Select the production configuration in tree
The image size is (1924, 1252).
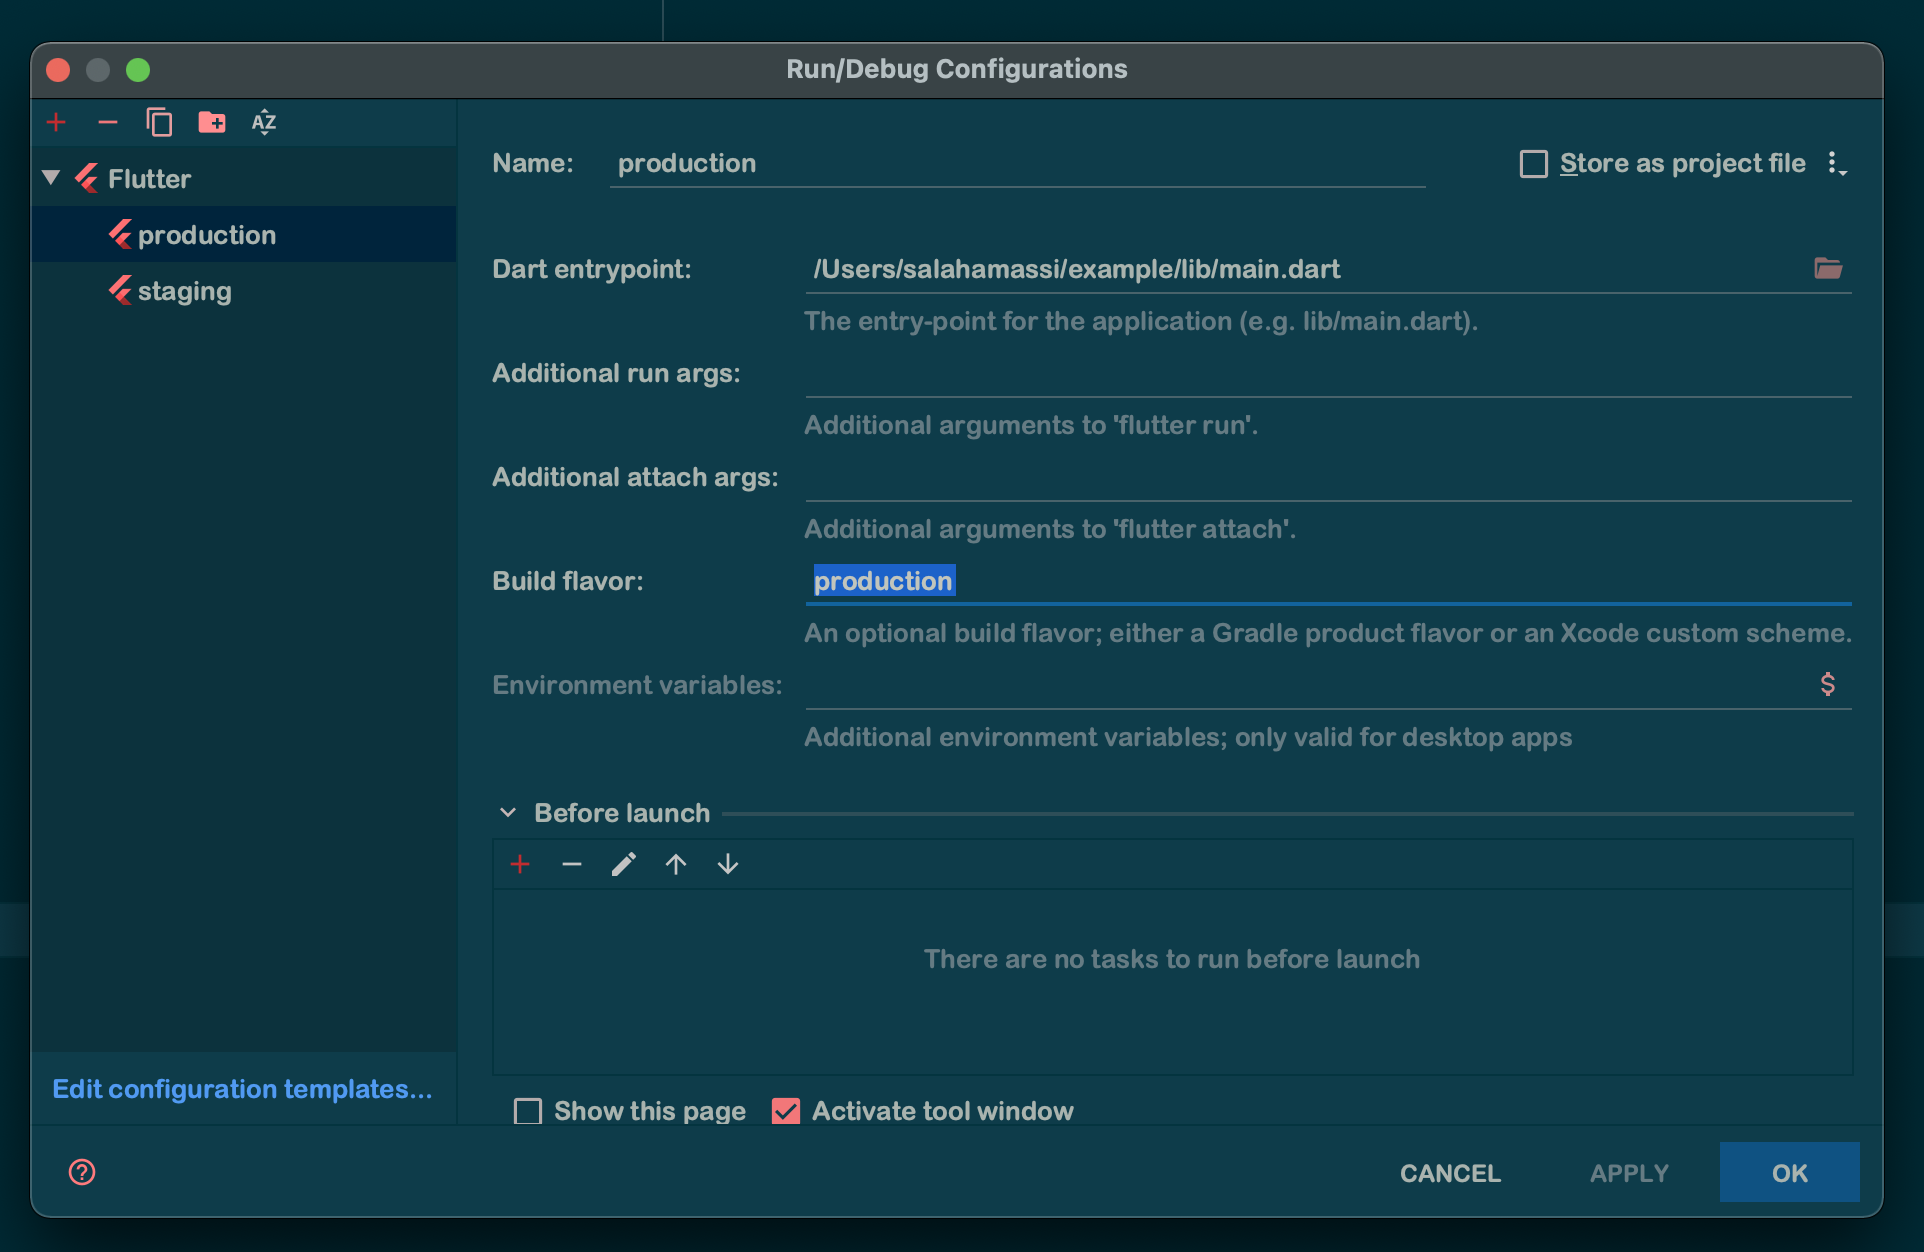pos(244,235)
